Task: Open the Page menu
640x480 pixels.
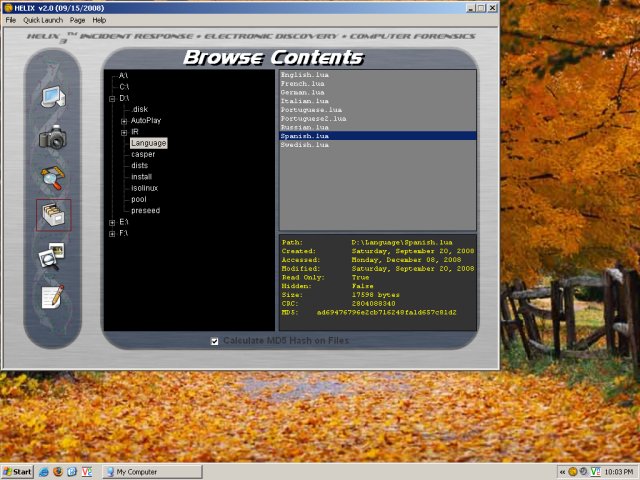Action: (77, 20)
